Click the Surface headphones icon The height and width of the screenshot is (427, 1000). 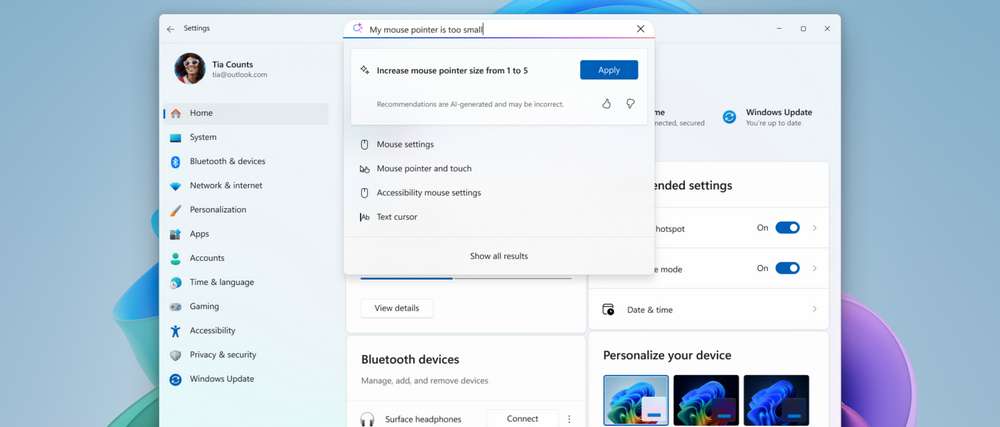click(x=367, y=419)
